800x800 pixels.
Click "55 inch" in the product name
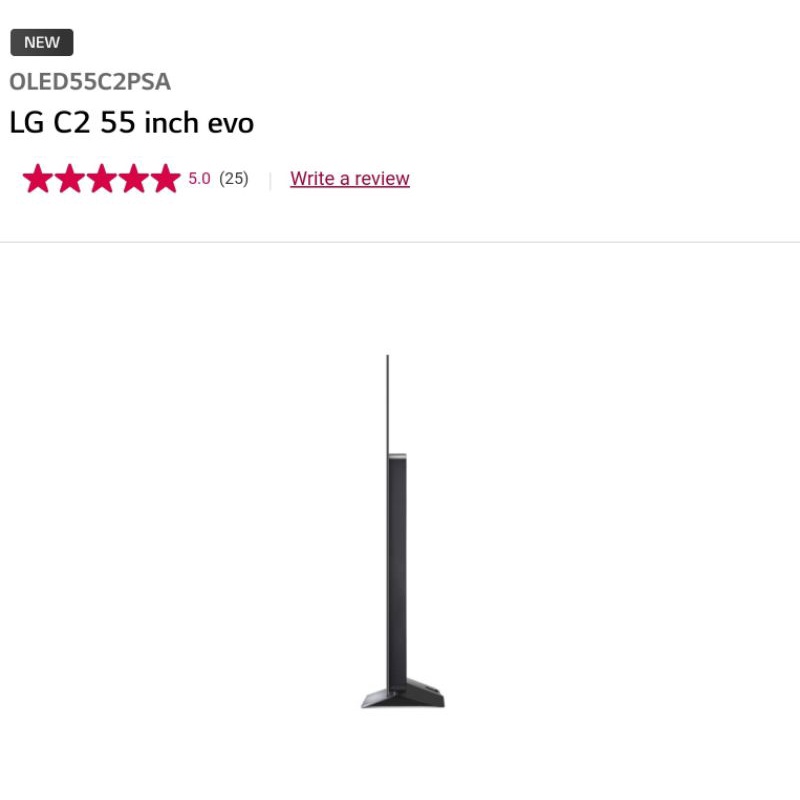coord(149,123)
